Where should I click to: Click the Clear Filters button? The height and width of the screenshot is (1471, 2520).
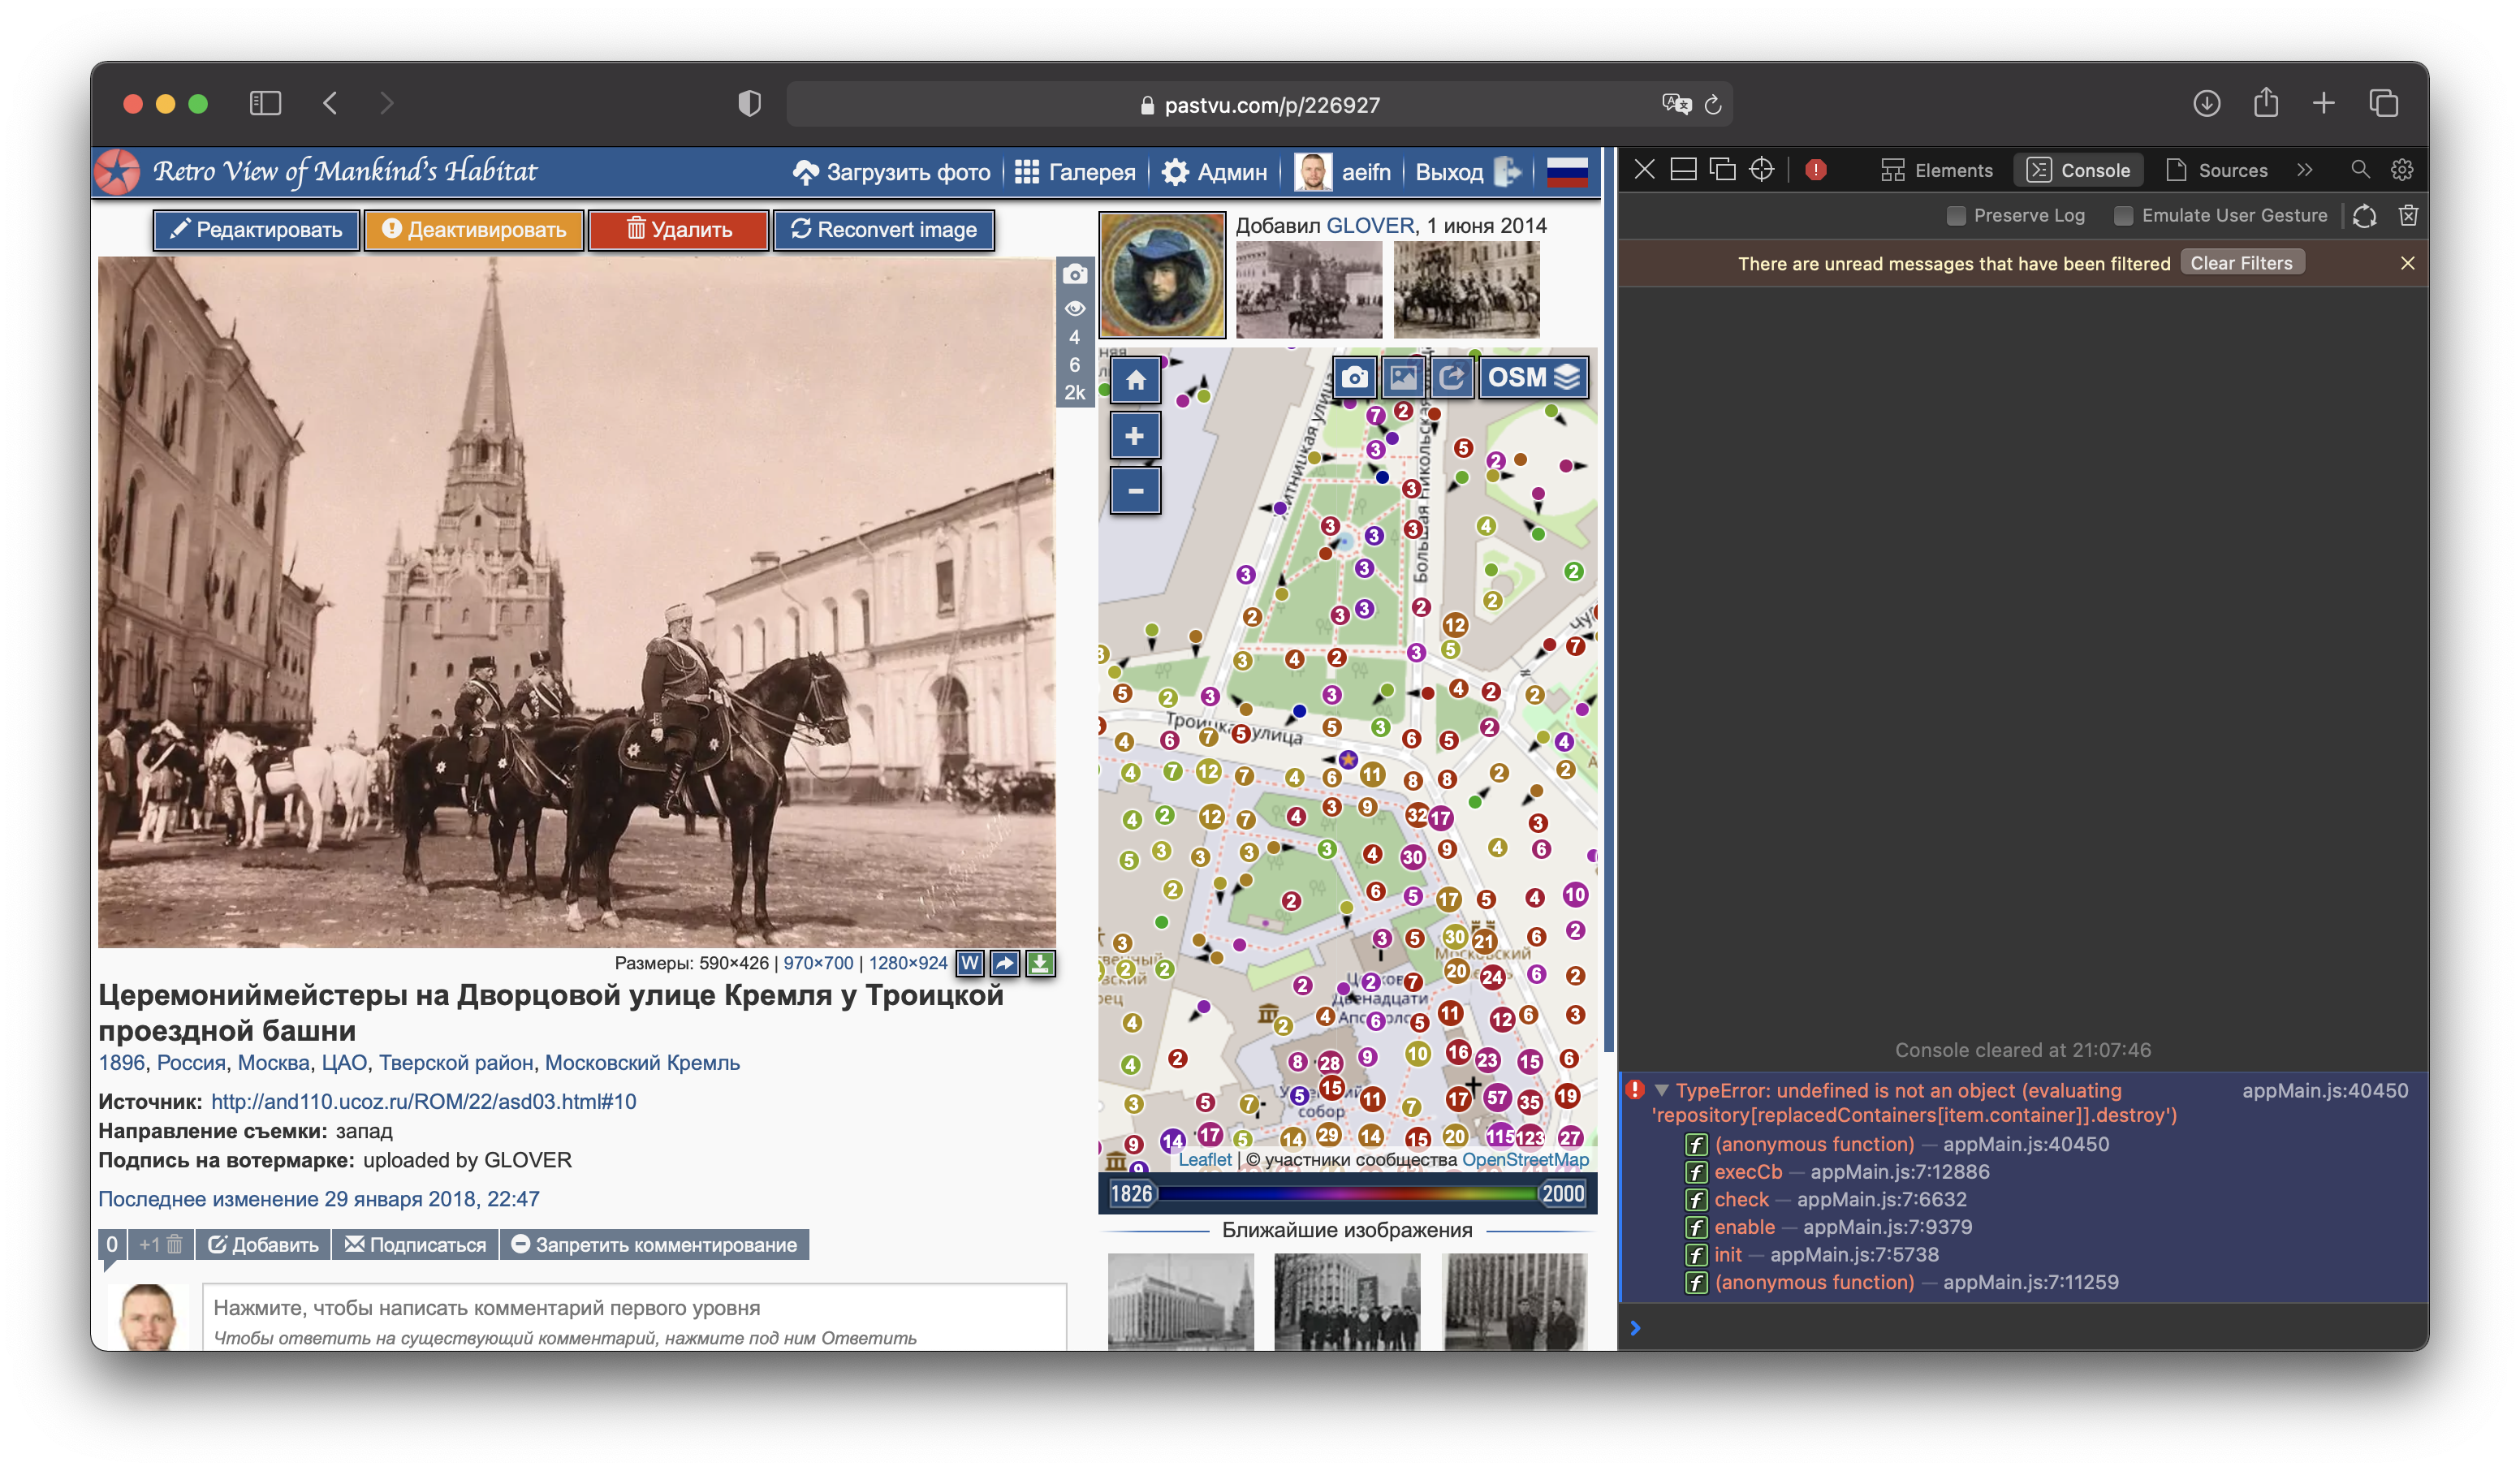[x=2241, y=263]
